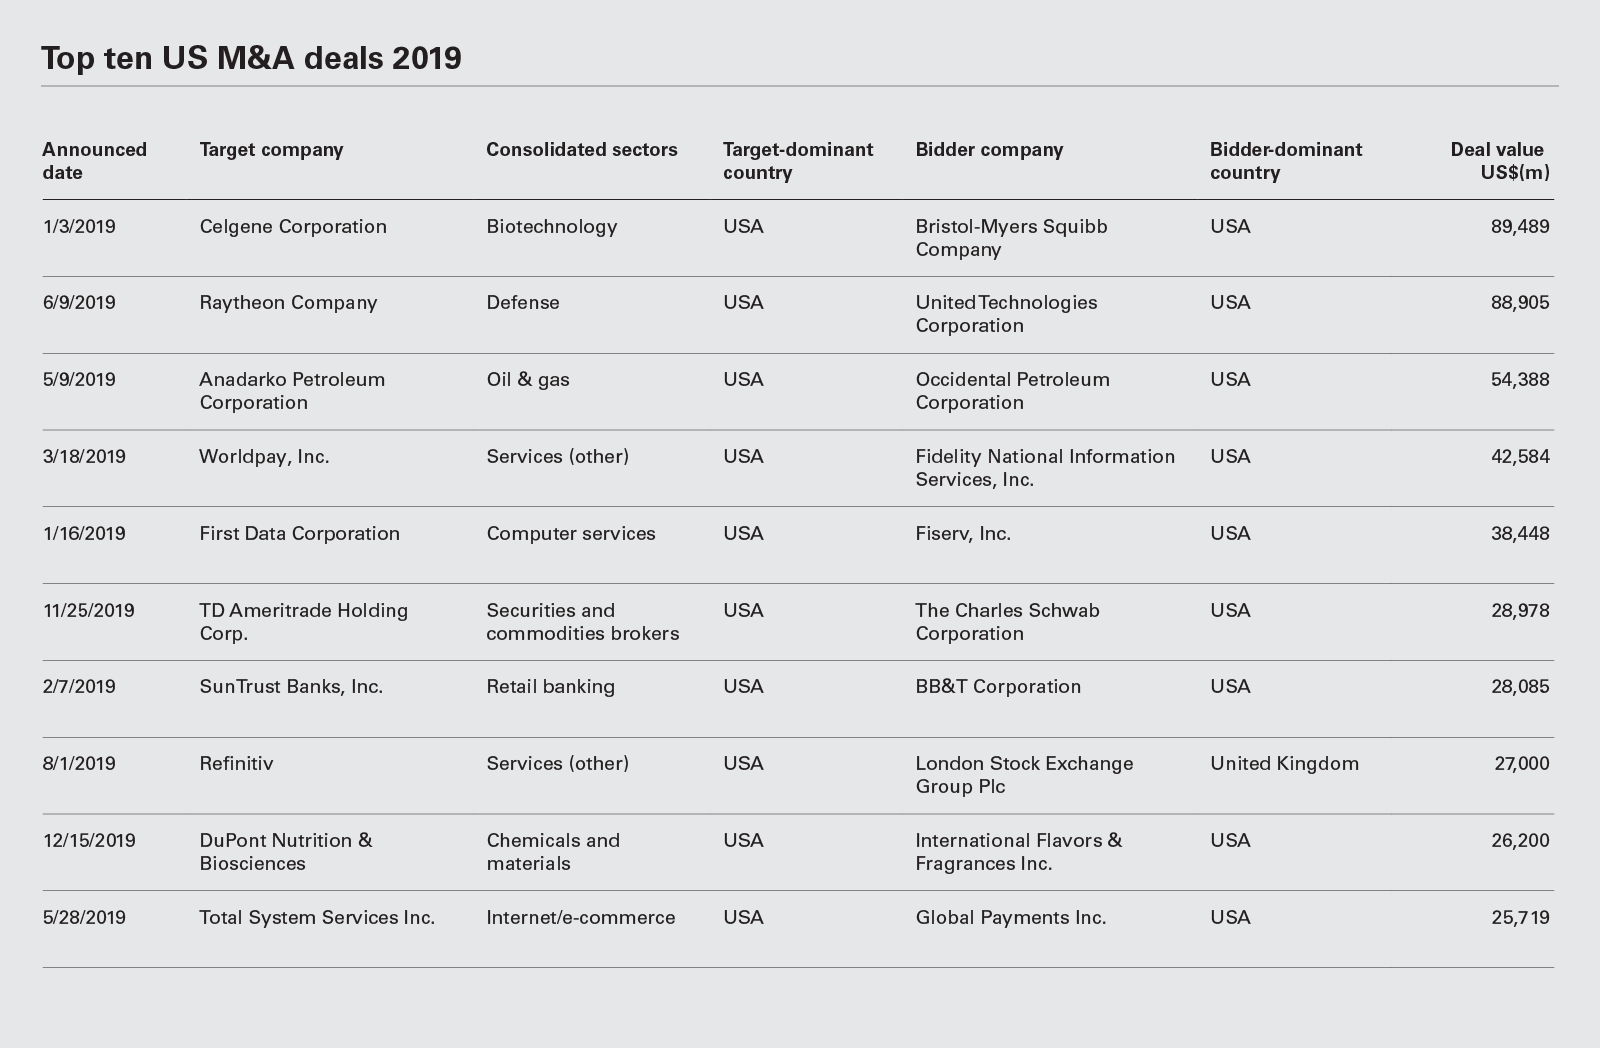
Task: Click the 'Top ten US M&A deals 2019' title
Action: tap(251, 58)
